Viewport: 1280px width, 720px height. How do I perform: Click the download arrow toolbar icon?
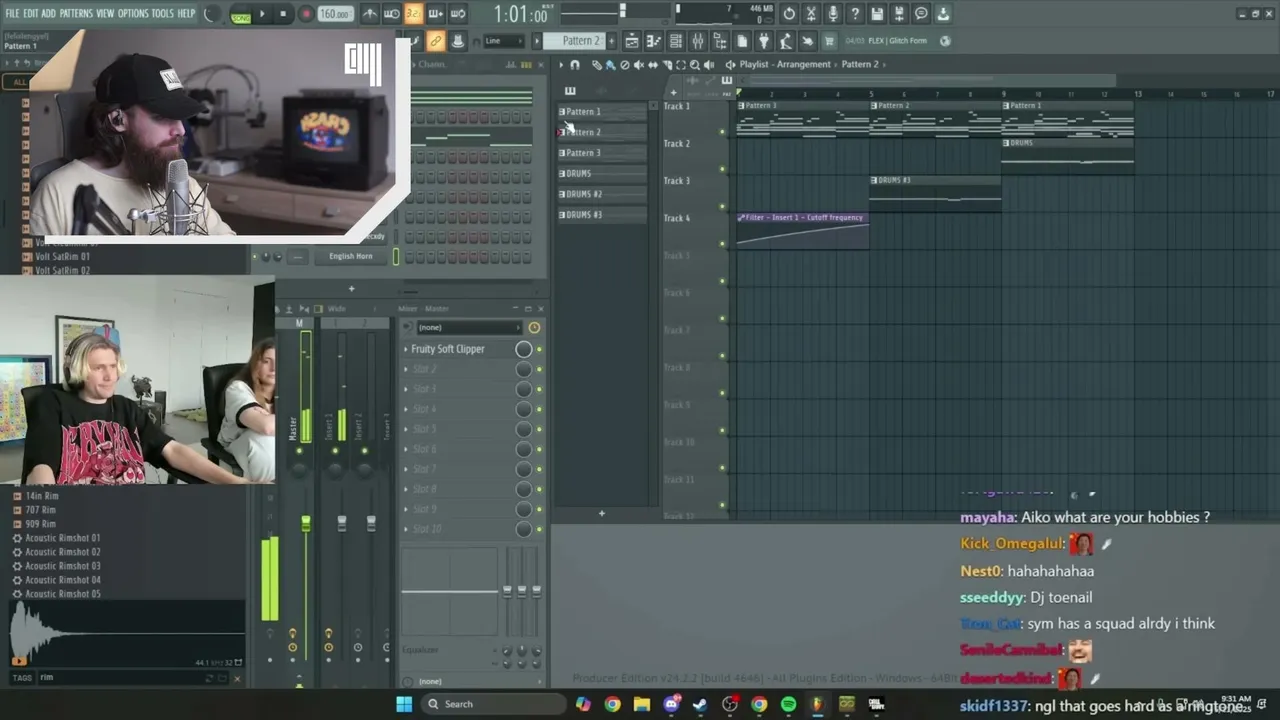[x=943, y=14]
